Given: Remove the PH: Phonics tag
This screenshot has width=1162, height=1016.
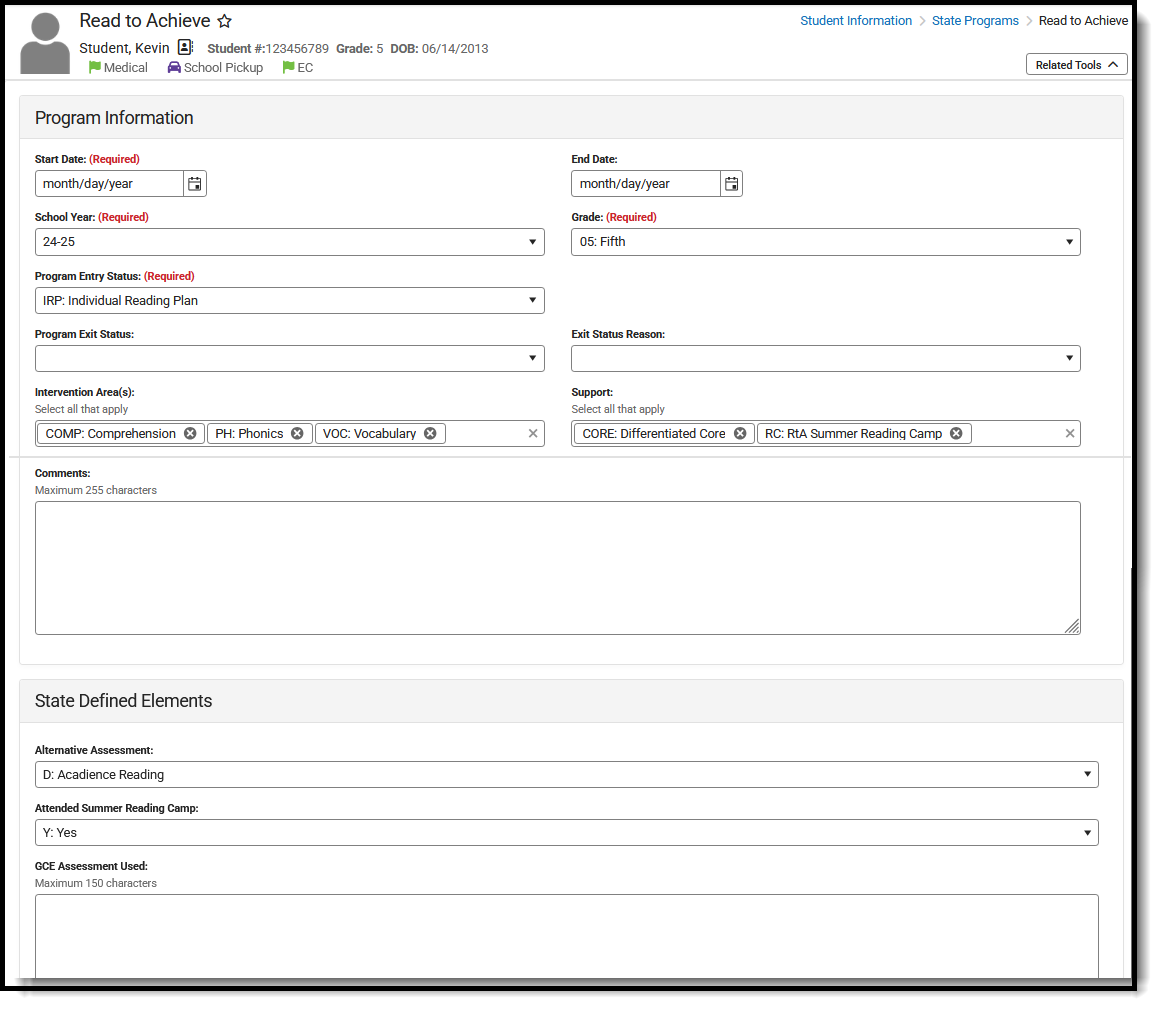Looking at the screenshot, I should click(x=297, y=434).
